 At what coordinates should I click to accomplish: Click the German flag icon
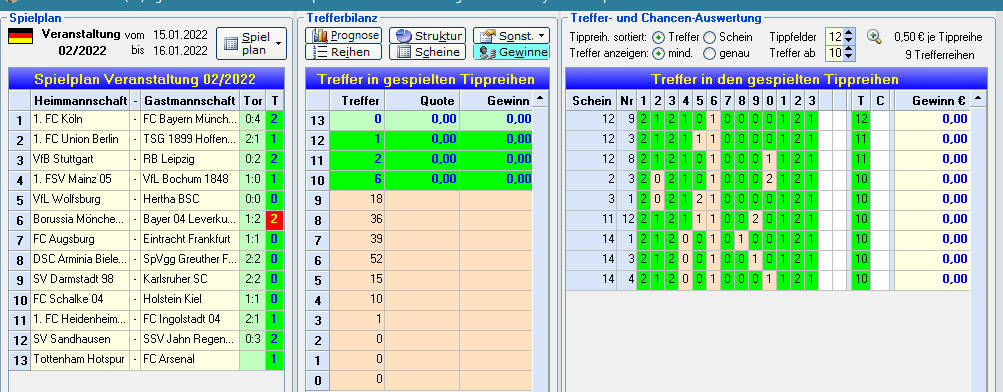tap(20, 36)
